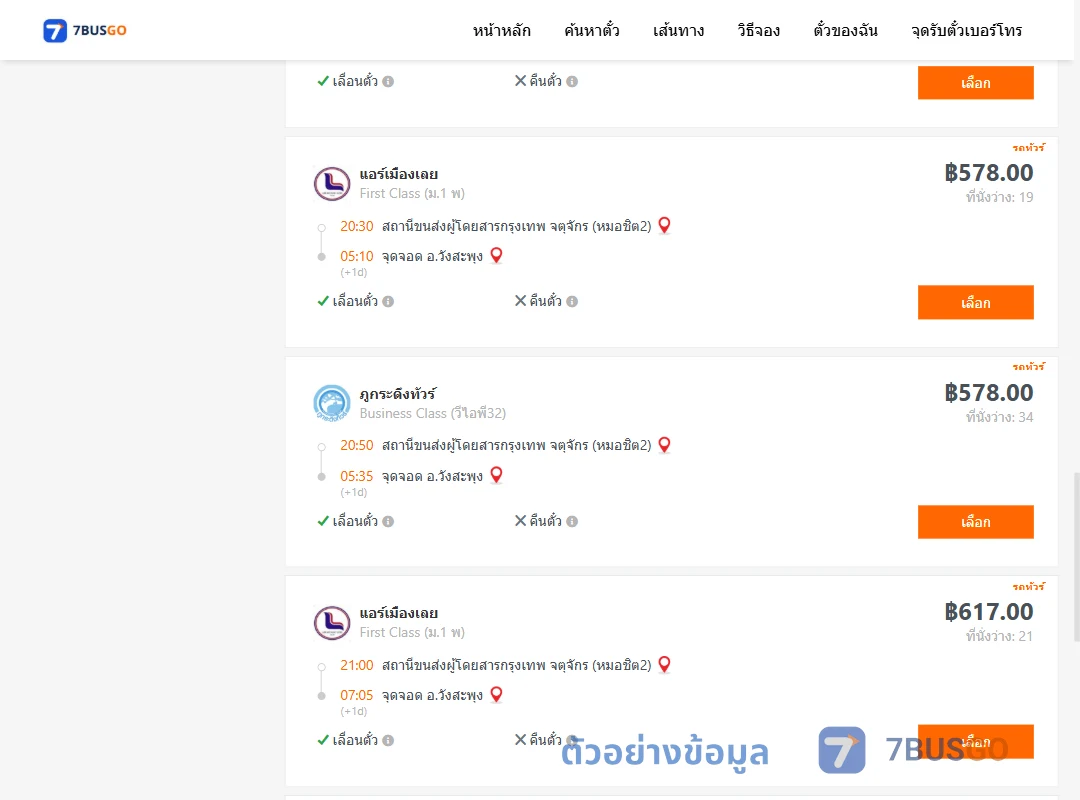Click First Class label on 21:00 trip
This screenshot has width=1080, height=800.
click(x=412, y=633)
